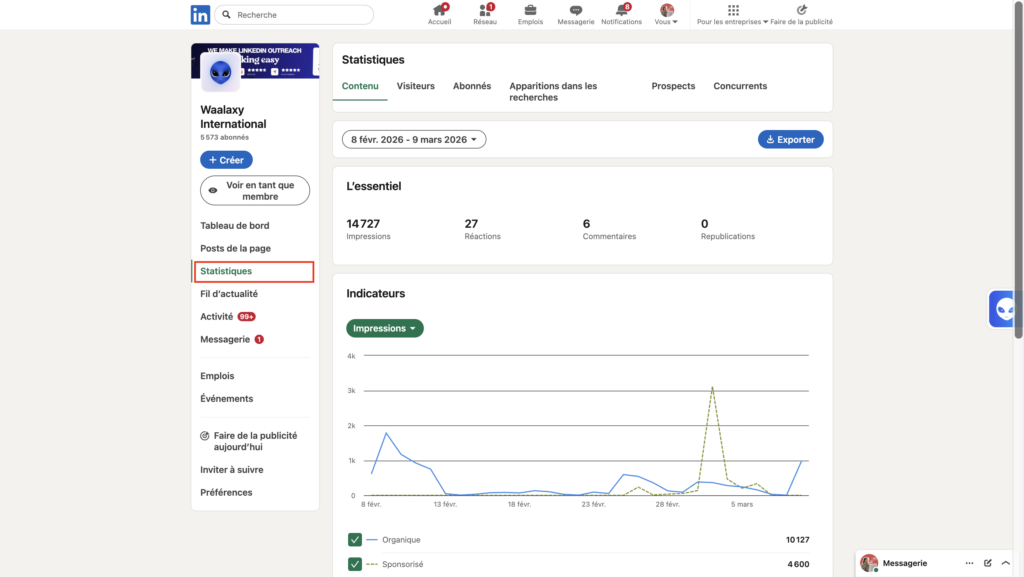This screenshot has height=577, width=1024.
Task: Disable the Sponsorisé data series
Action: pos(353,563)
